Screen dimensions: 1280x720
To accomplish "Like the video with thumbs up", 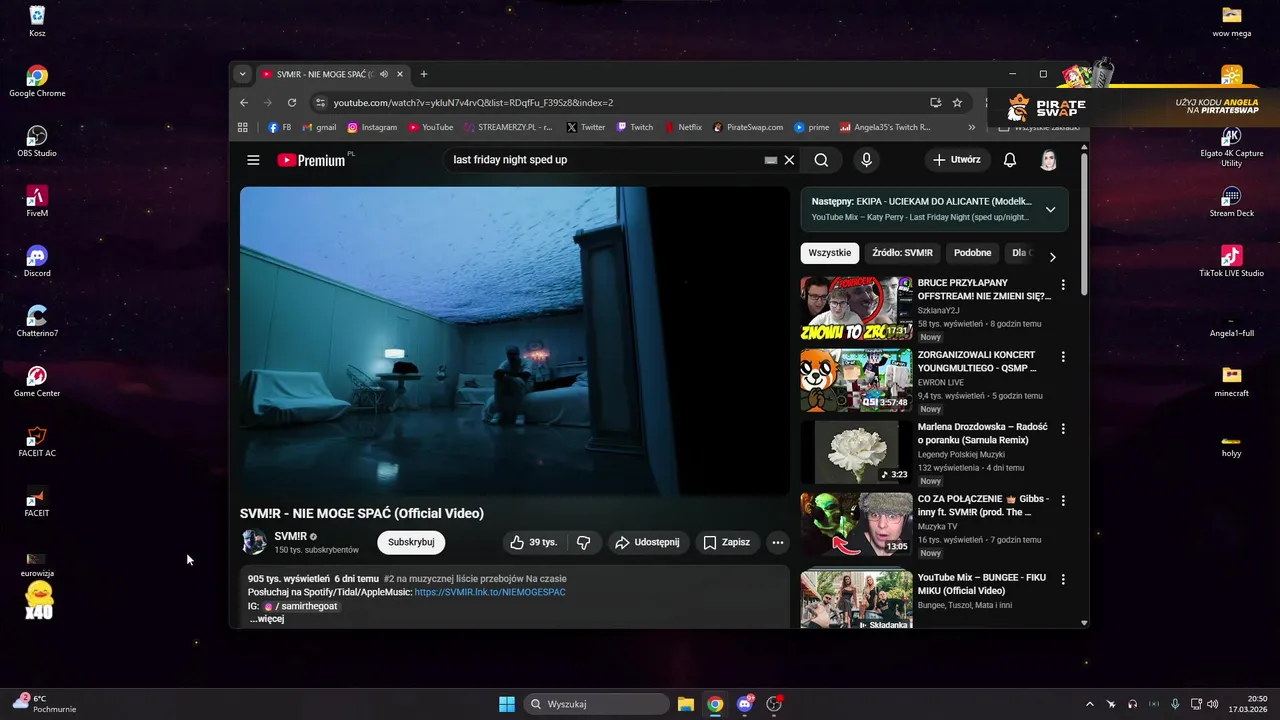I will coord(533,542).
